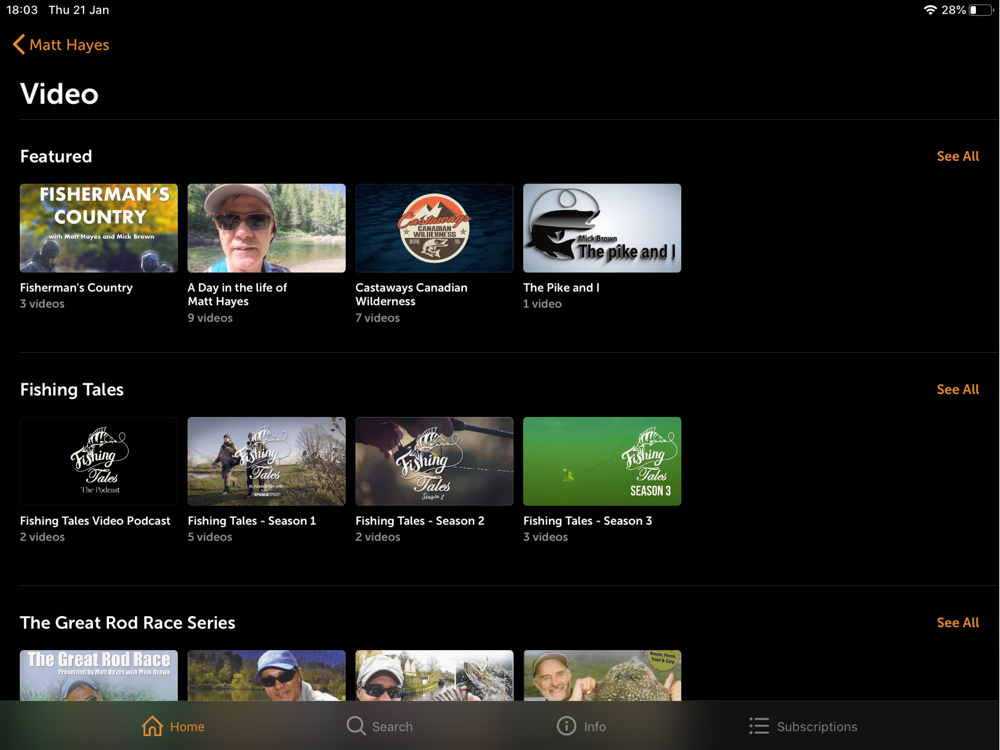Check the Wi-Fi status icon

click(930, 10)
